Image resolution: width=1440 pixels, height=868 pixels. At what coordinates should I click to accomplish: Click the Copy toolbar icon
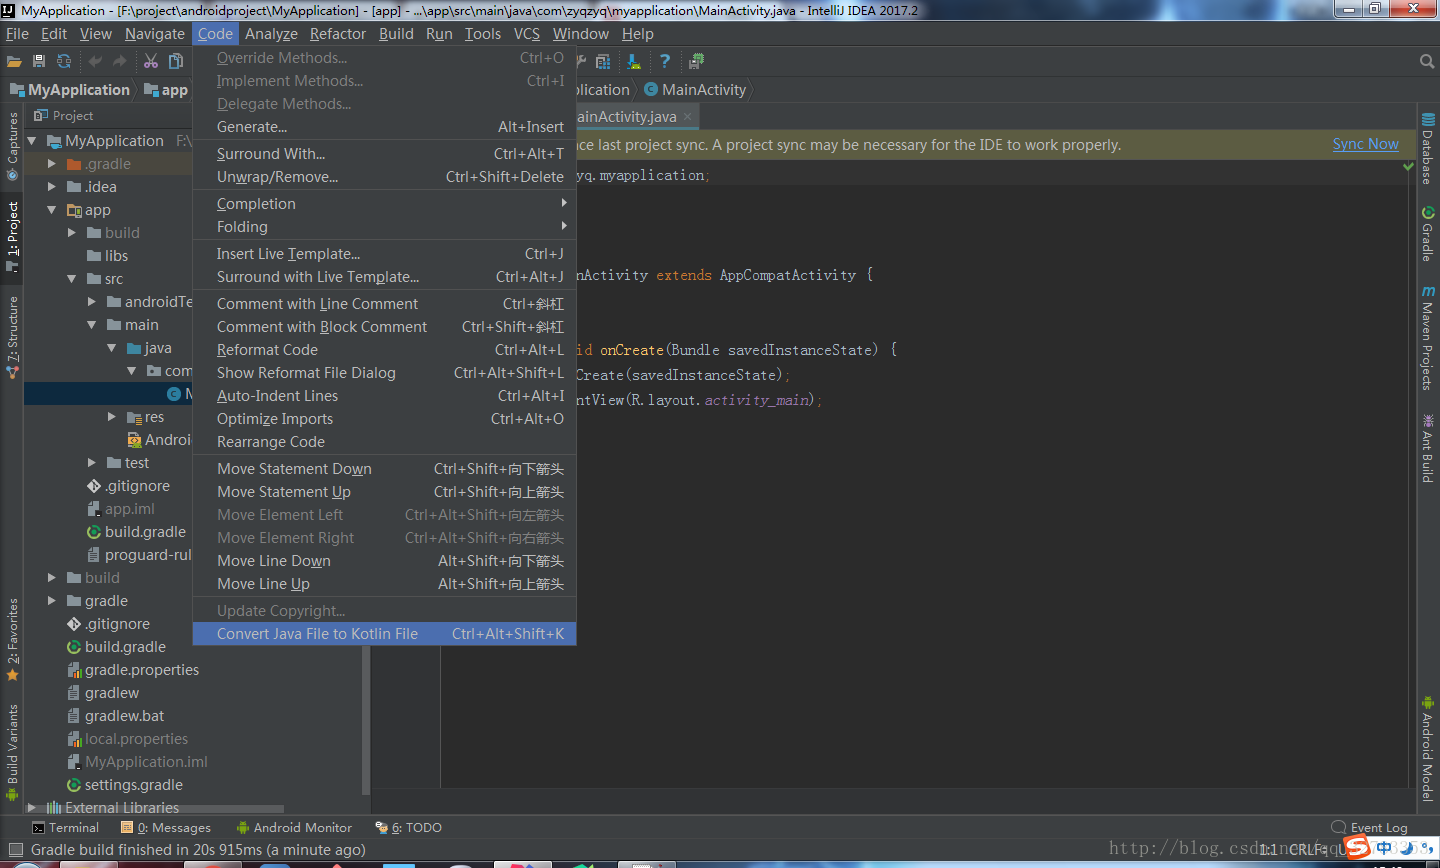176,62
